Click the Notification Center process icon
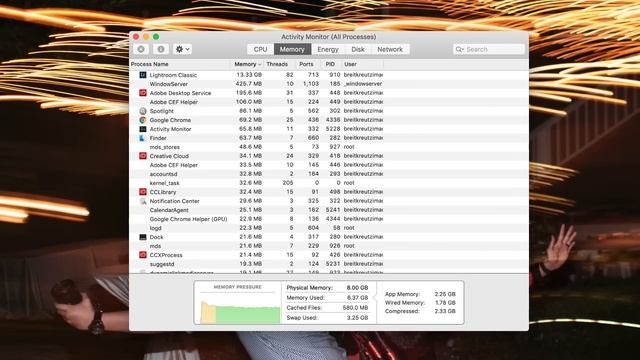The width and height of the screenshot is (640, 360). (x=142, y=201)
